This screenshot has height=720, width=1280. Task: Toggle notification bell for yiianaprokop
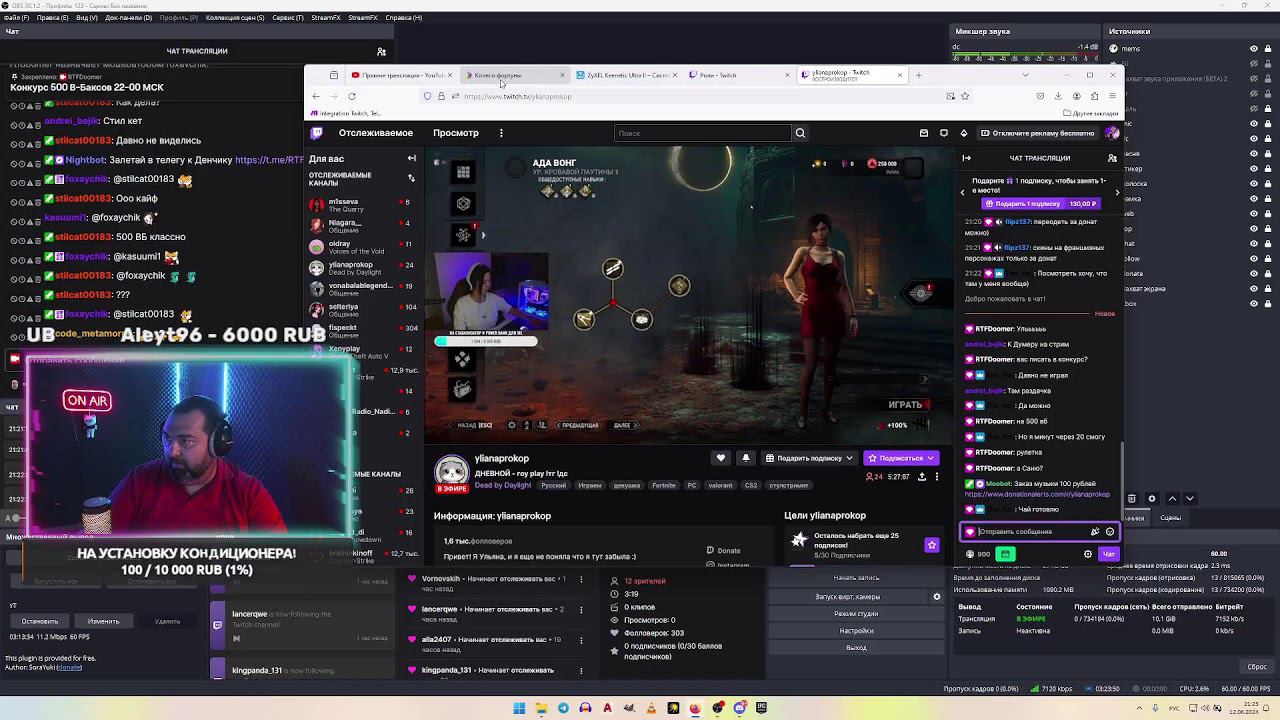tap(745, 458)
